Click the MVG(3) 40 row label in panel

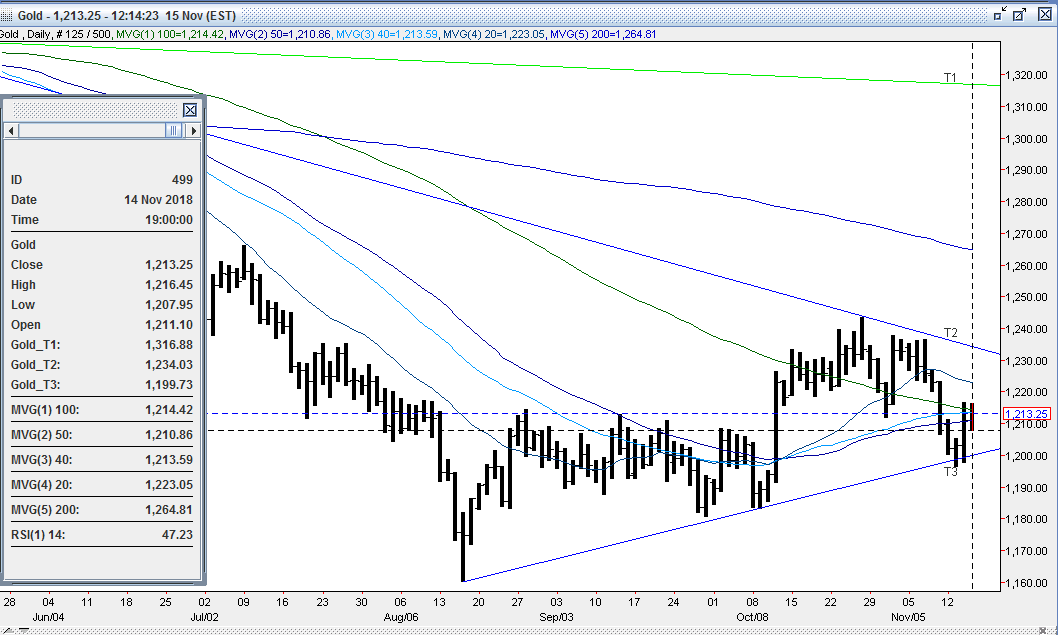coord(41,460)
